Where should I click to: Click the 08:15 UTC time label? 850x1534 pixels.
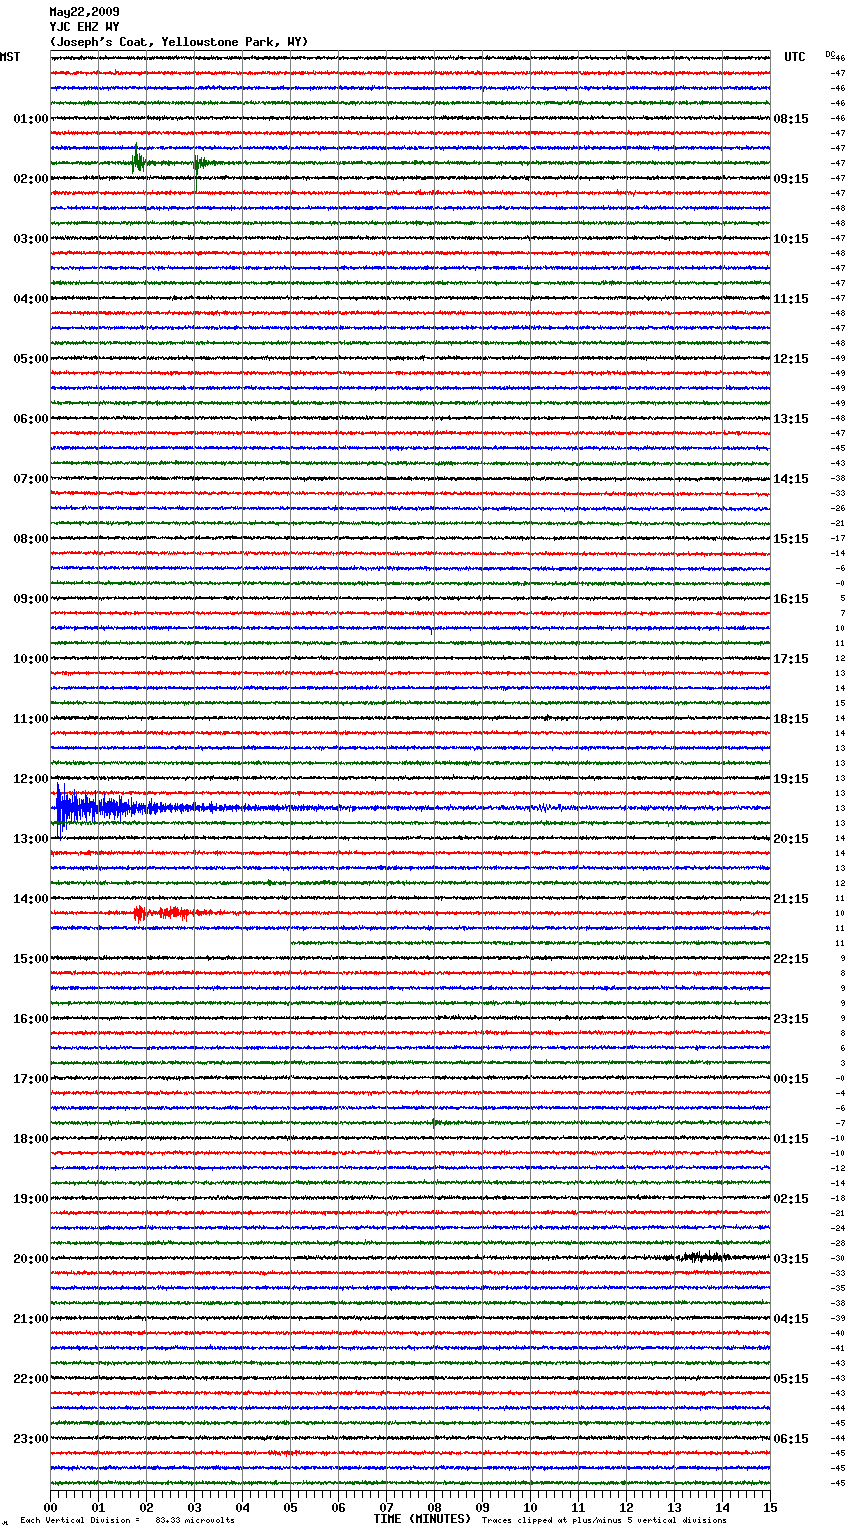tap(791, 119)
